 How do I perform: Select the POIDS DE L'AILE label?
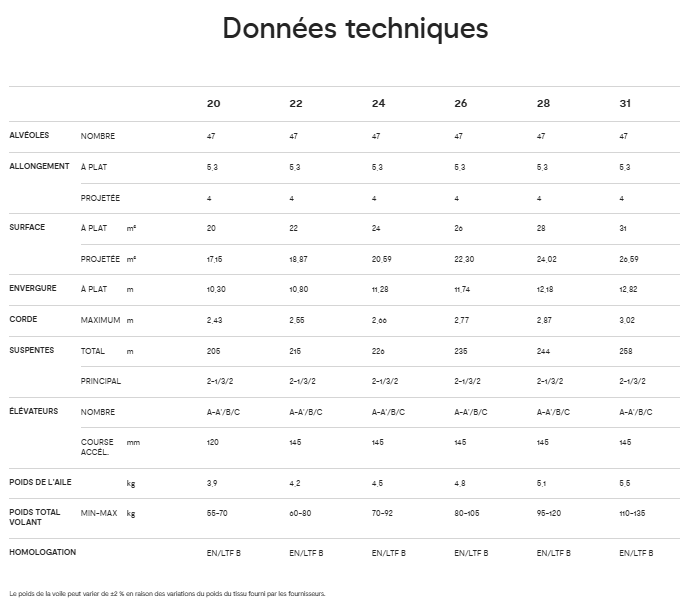40,481
